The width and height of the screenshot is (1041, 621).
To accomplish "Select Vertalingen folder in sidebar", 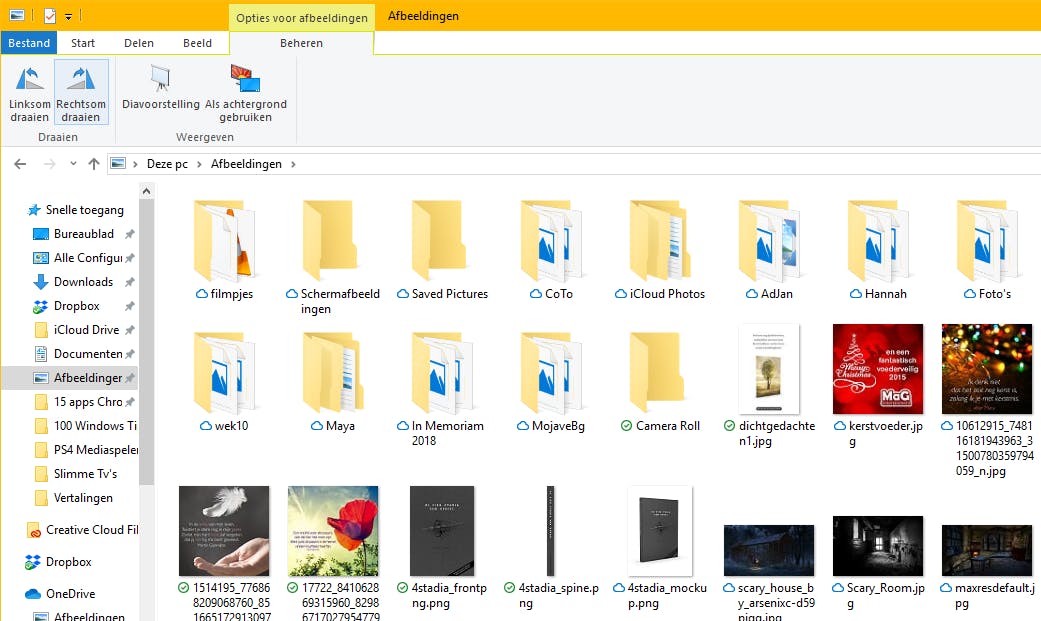I will click(x=83, y=497).
